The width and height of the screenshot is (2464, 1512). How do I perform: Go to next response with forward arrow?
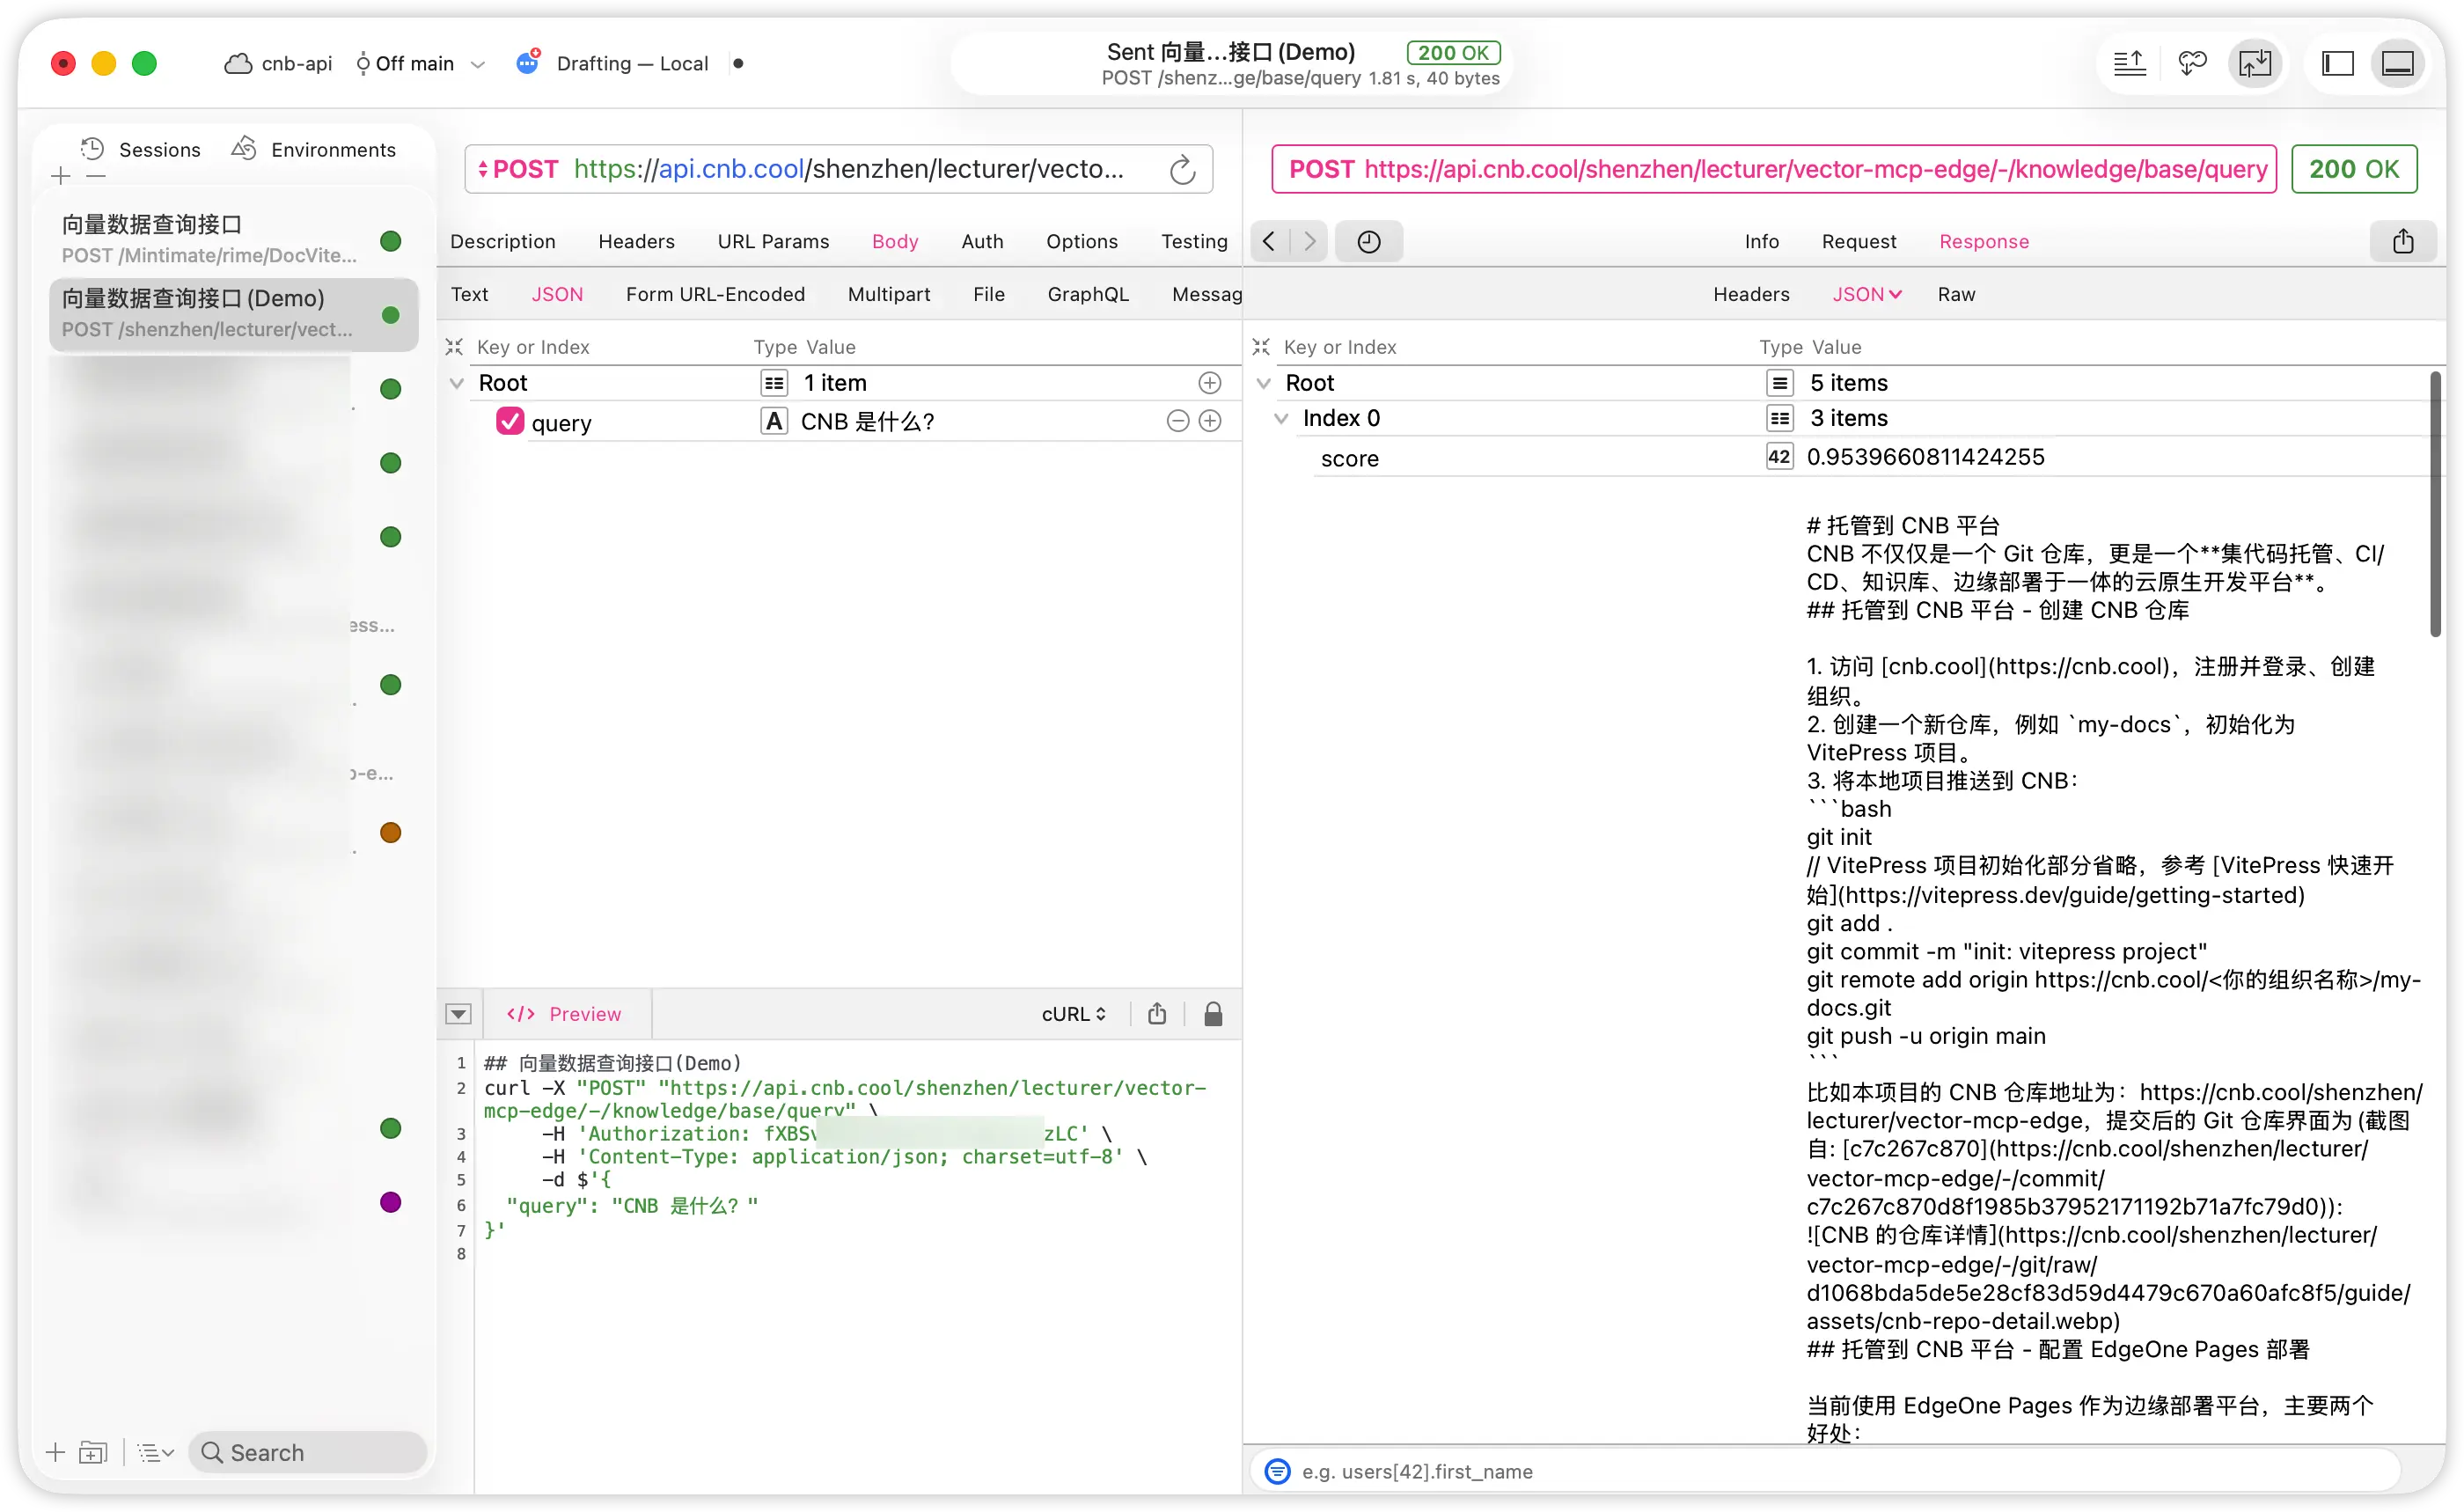pos(1309,241)
